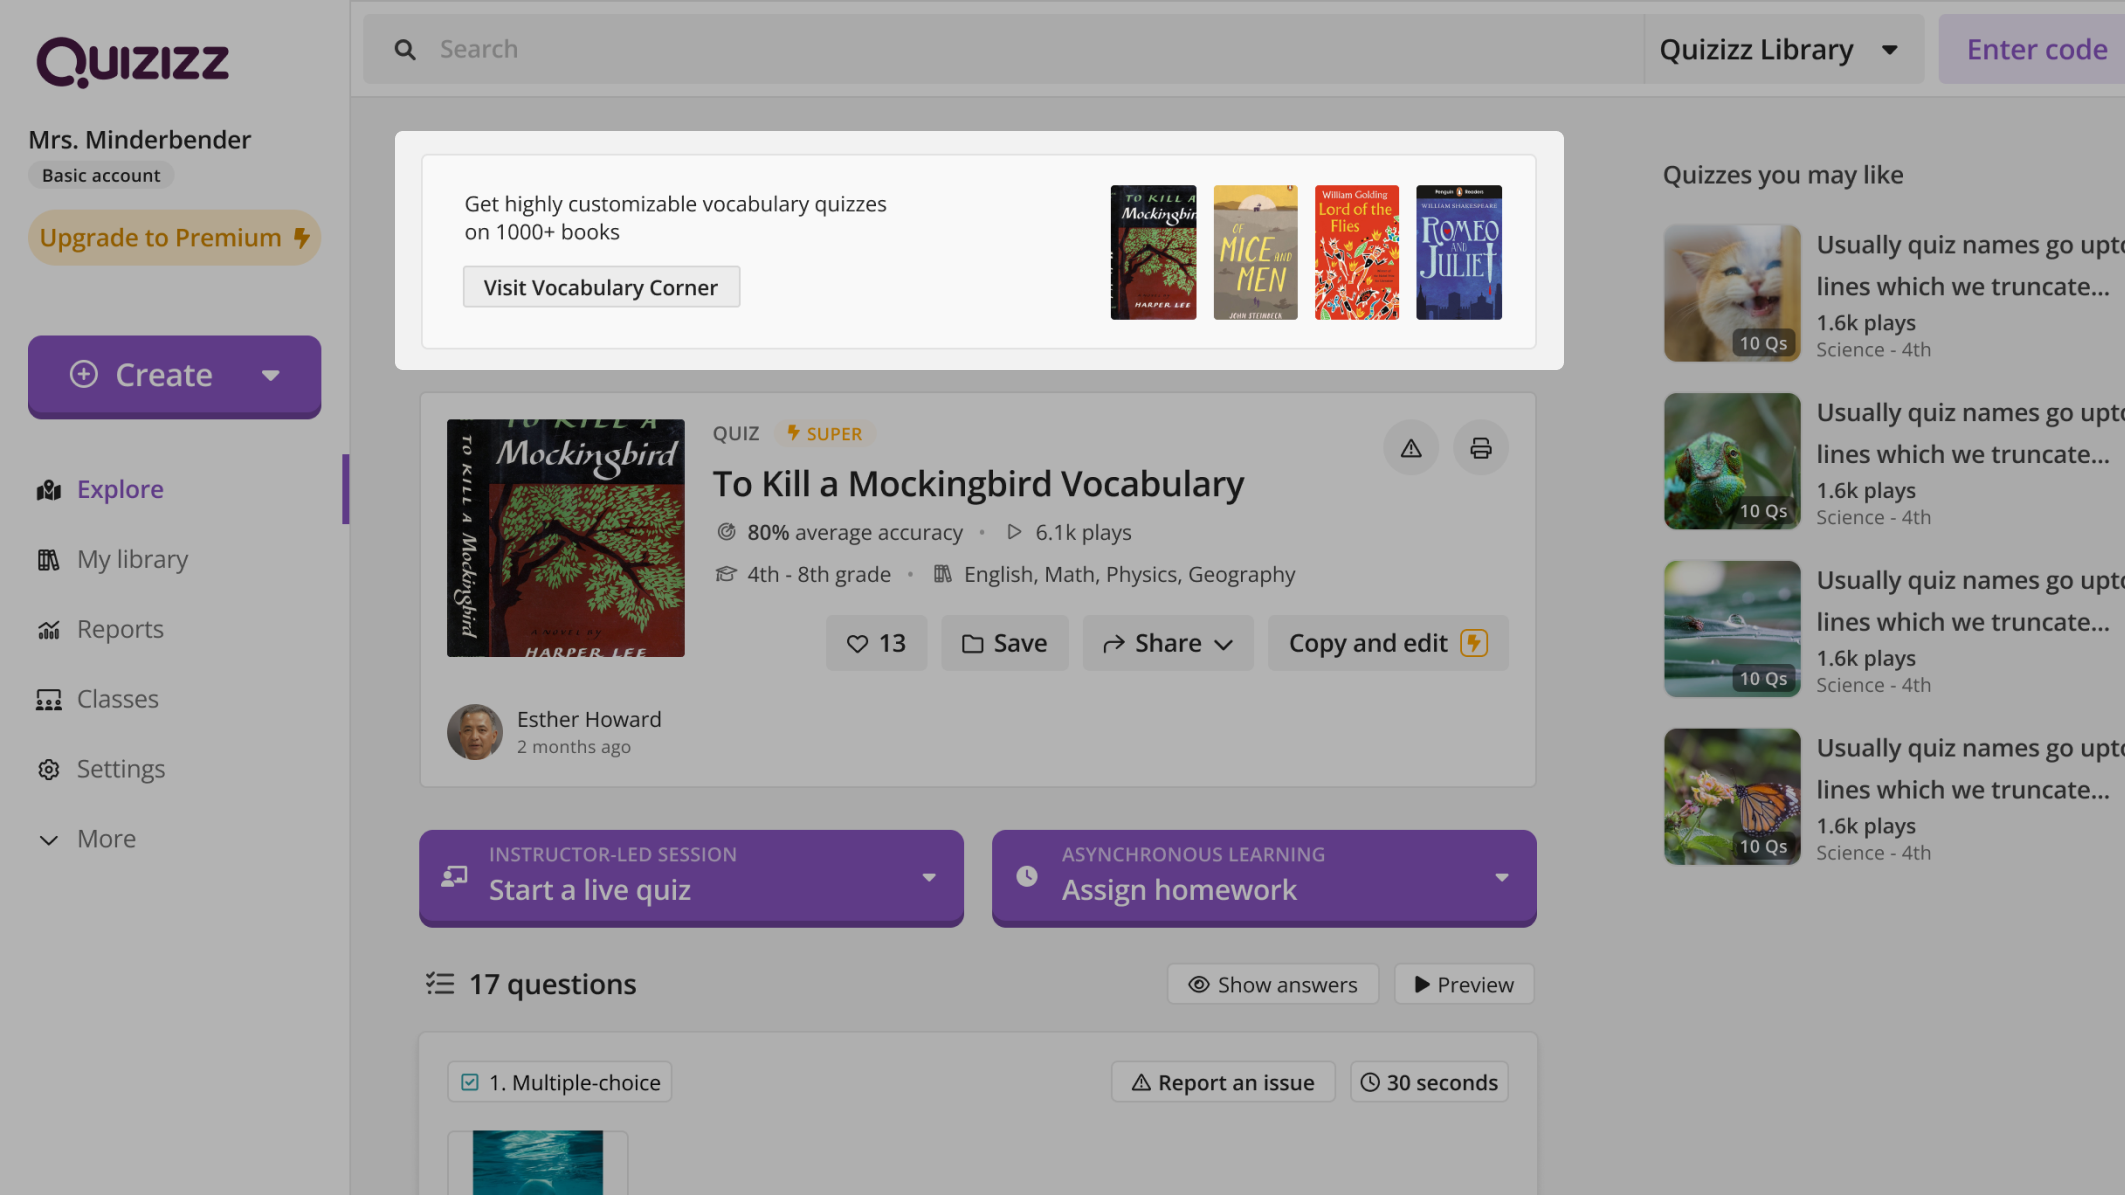Toggle Show answers
The image size is (2125, 1195).
tap(1273, 985)
